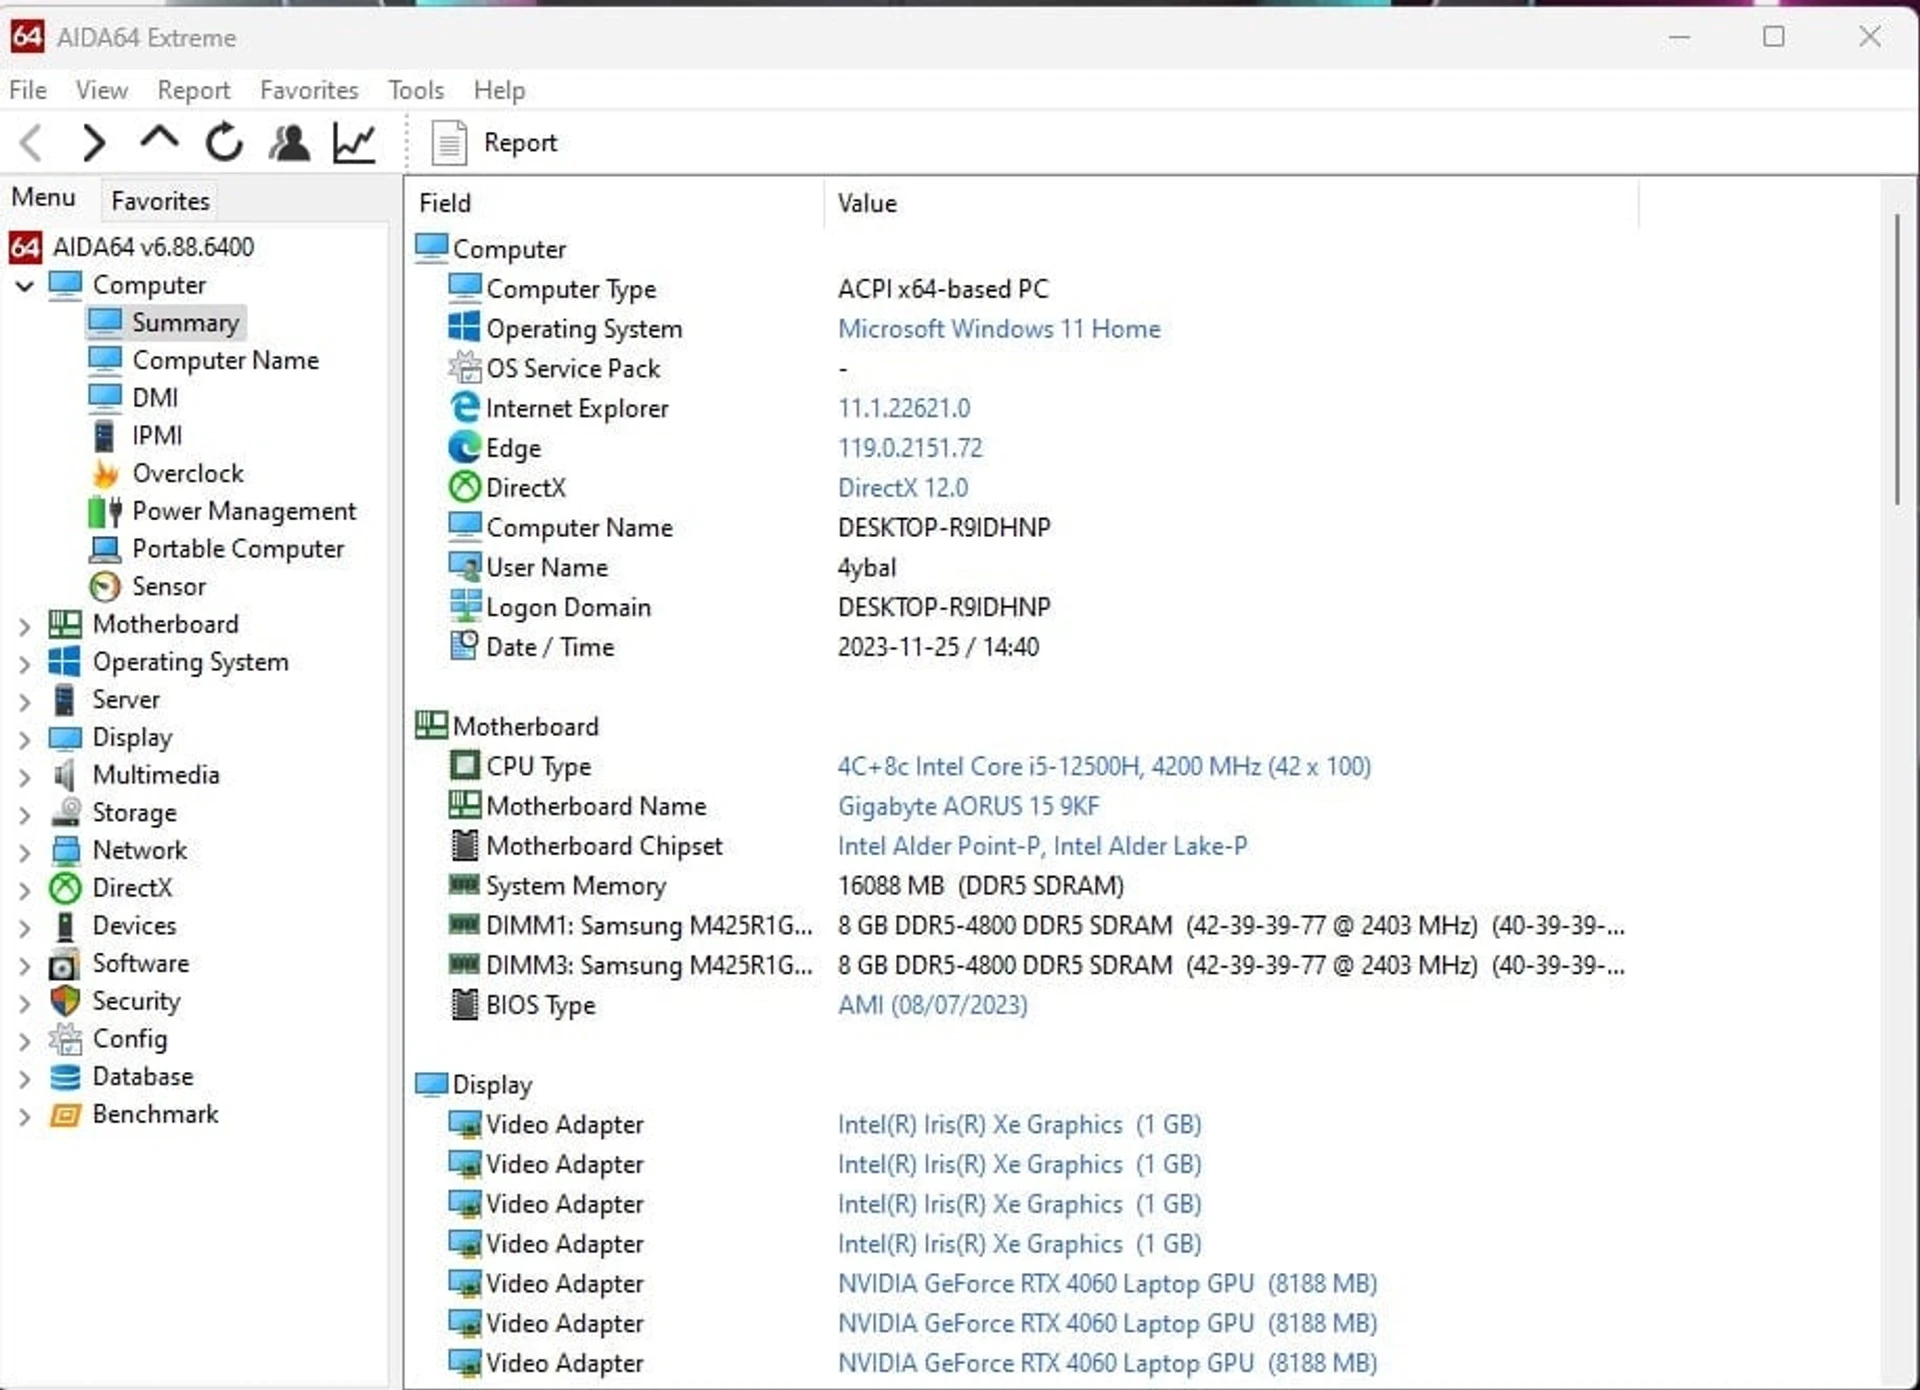This screenshot has height=1390, width=1920.
Task: Click the Sensor gauge icon
Action: [x=104, y=586]
